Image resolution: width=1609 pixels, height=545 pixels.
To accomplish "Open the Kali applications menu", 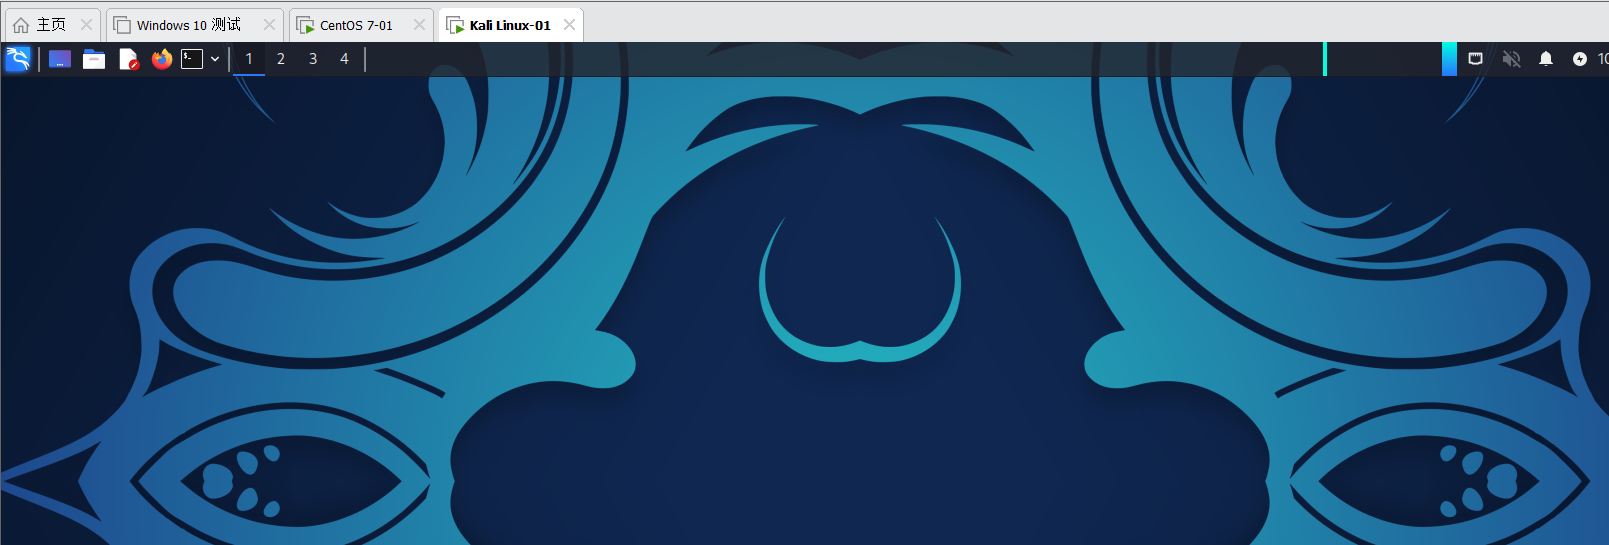I will (18, 59).
